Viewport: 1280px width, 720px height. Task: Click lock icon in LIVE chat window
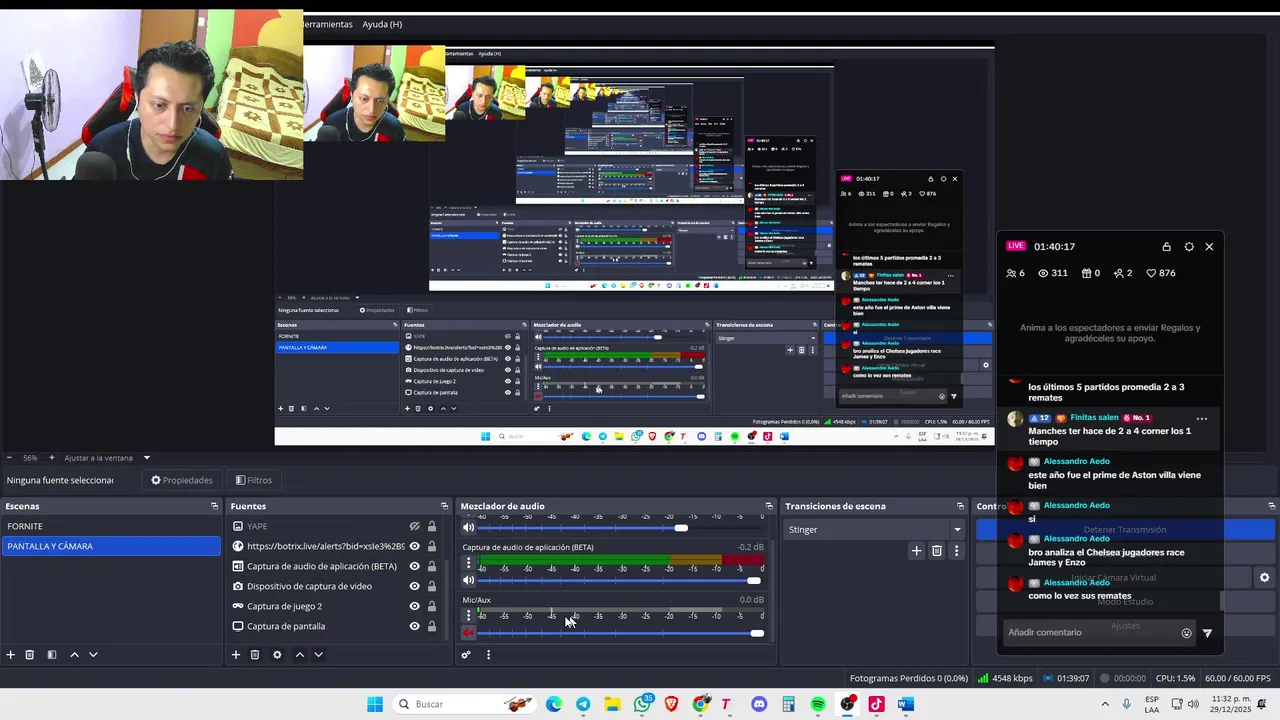[1166, 247]
